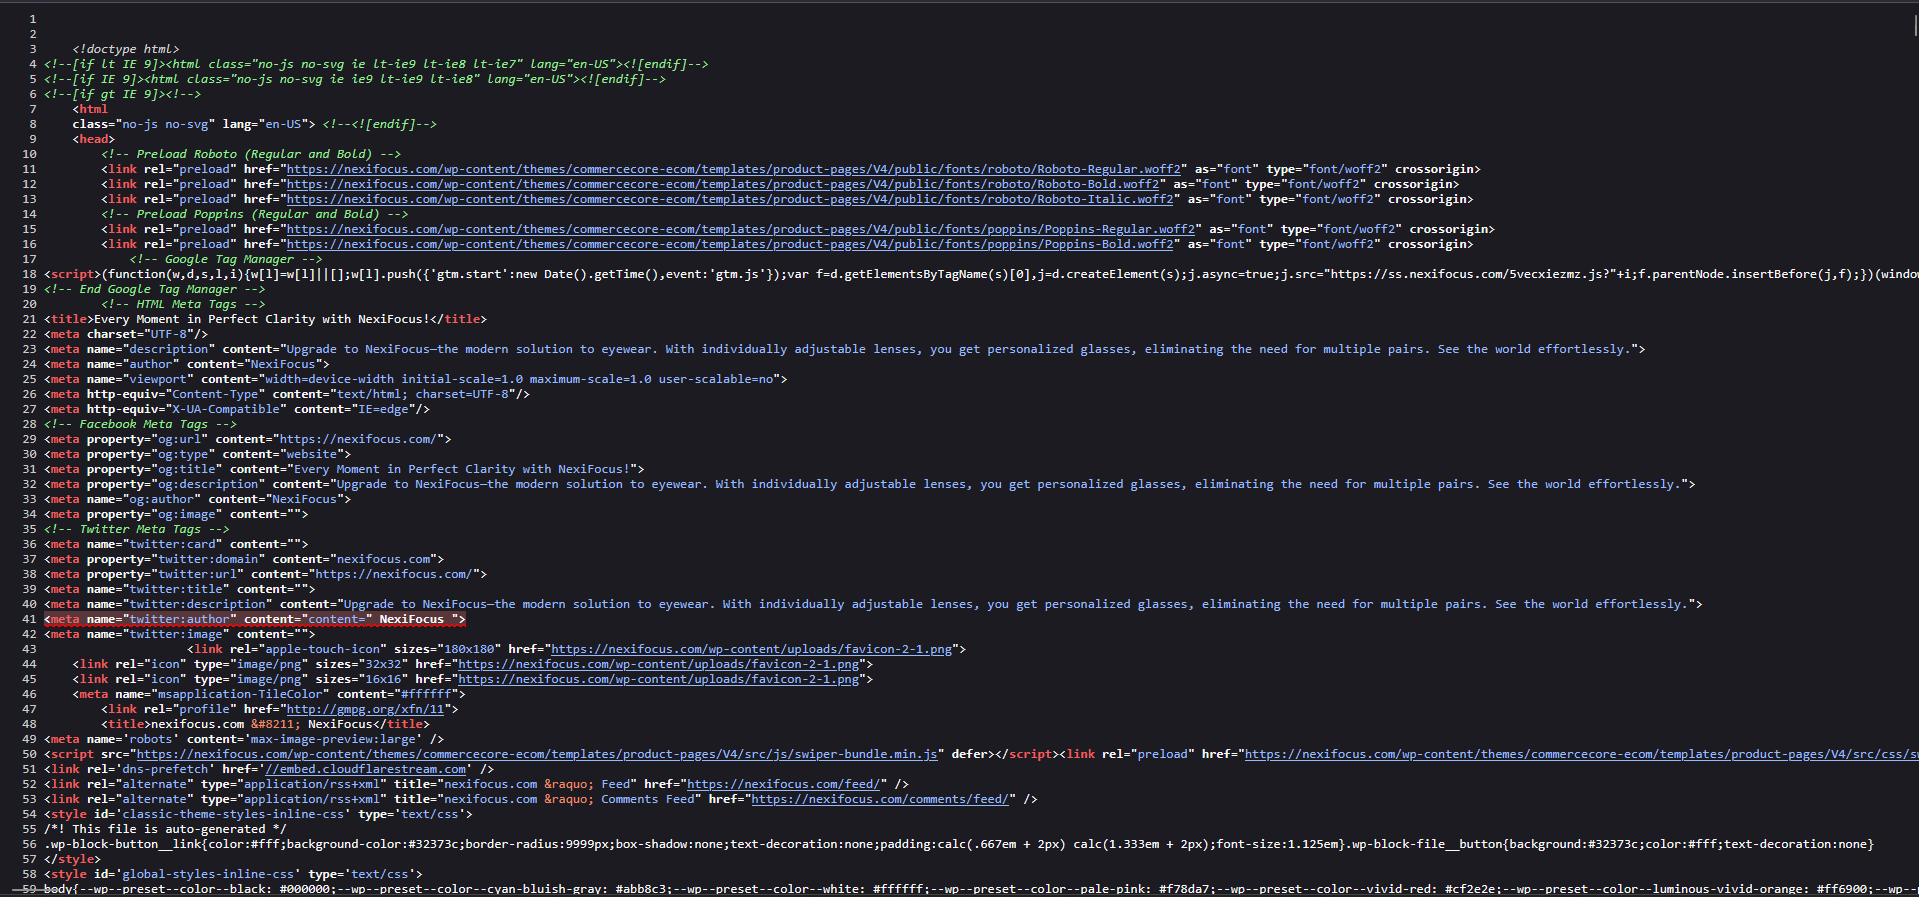Image resolution: width=1919 pixels, height=897 pixels.
Task: Open the Roboto-Italic.woff2 preload link
Action: pyautogui.click(x=730, y=199)
